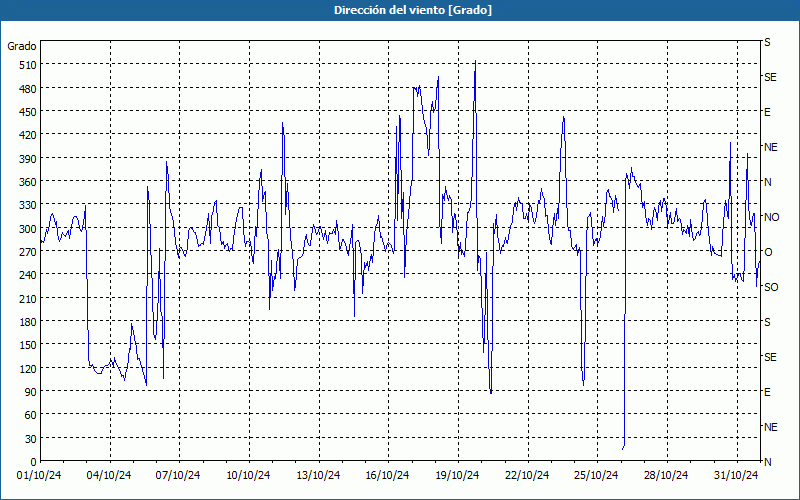The width and height of the screenshot is (800, 500).
Task: Click the 360 degree axis label
Action: (x=27, y=183)
